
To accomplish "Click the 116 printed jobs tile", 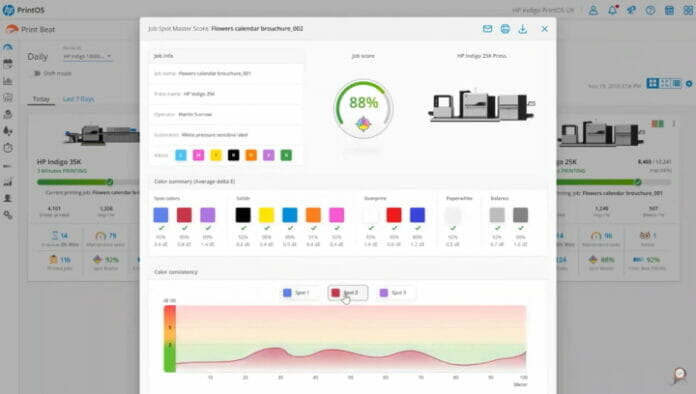I will pos(59,262).
